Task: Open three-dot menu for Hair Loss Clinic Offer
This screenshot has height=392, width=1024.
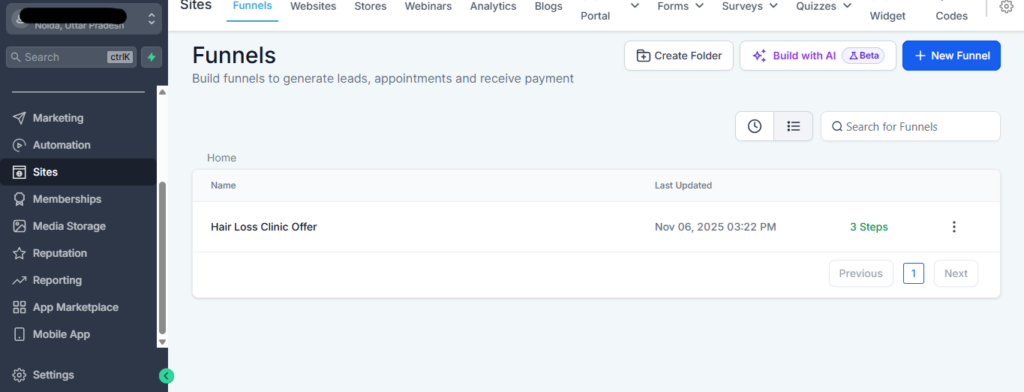Action: pyautogui.click(x=954, y=227)
